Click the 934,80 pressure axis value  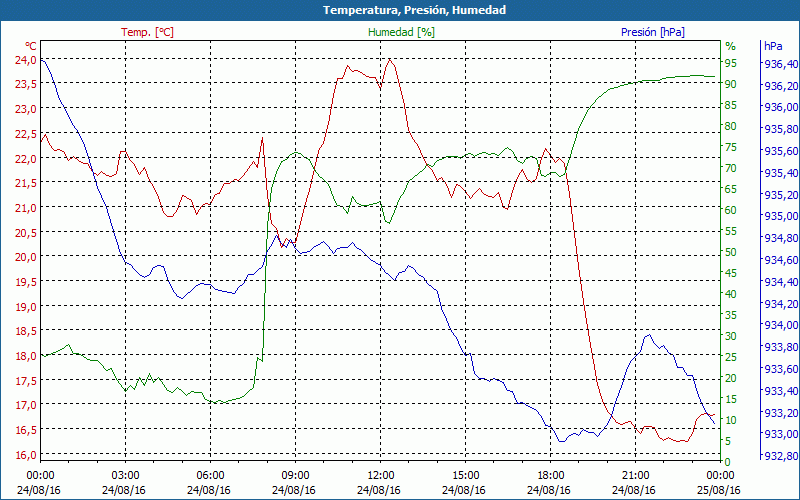click(781, 238)
